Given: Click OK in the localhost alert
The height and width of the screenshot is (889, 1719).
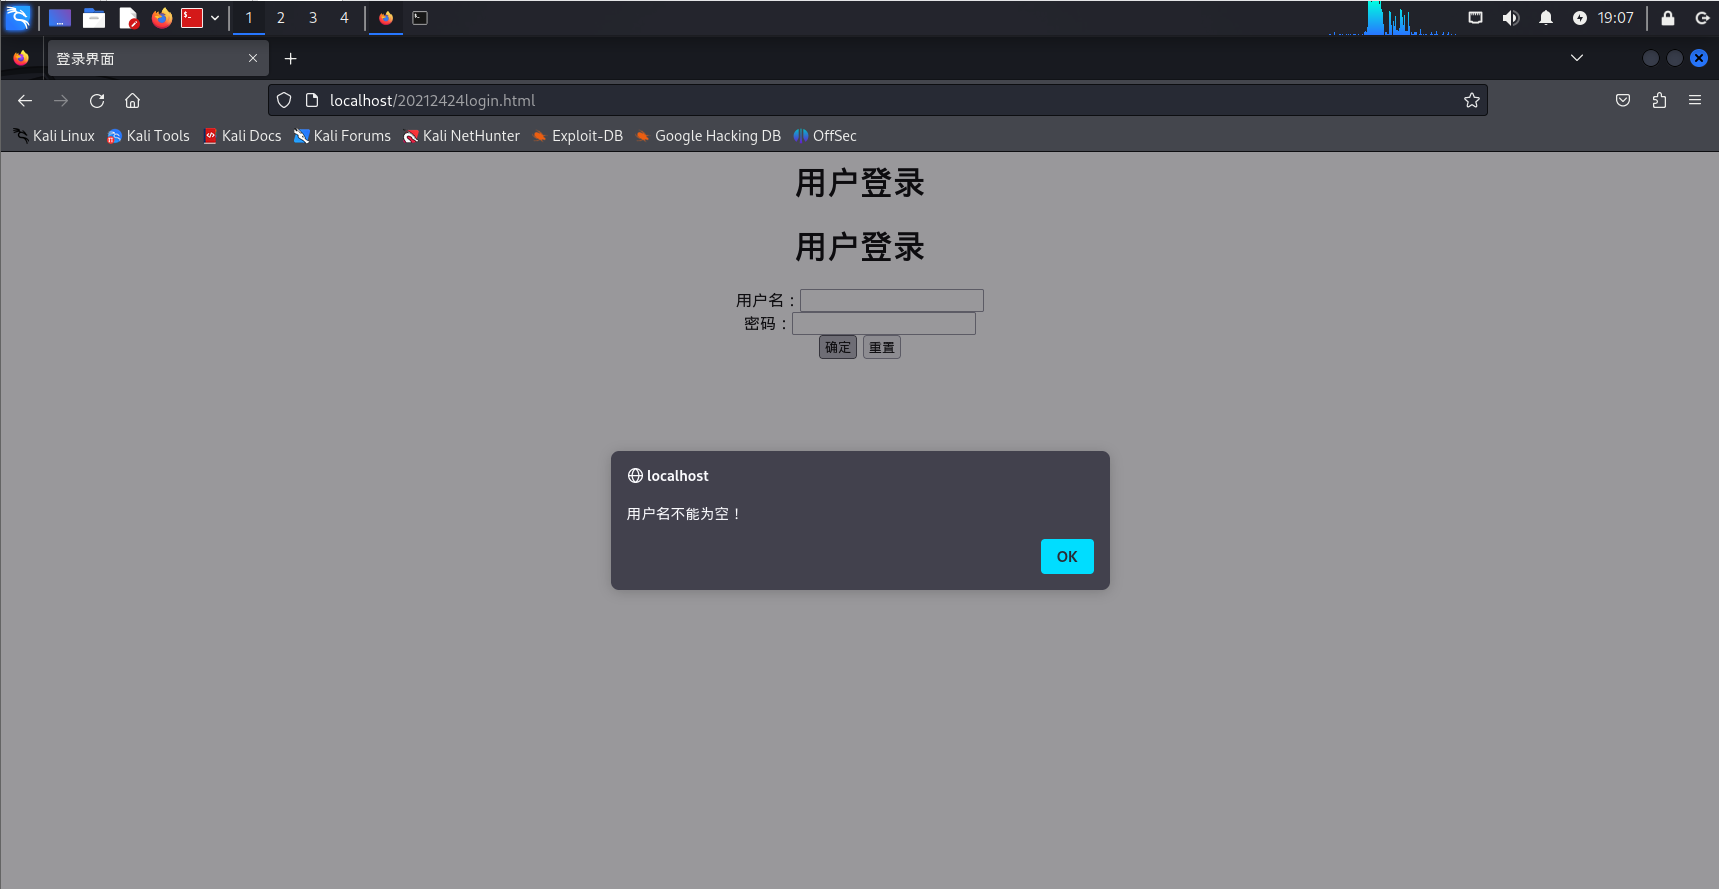Looking at the screenshot, I should coord(1067,557).
